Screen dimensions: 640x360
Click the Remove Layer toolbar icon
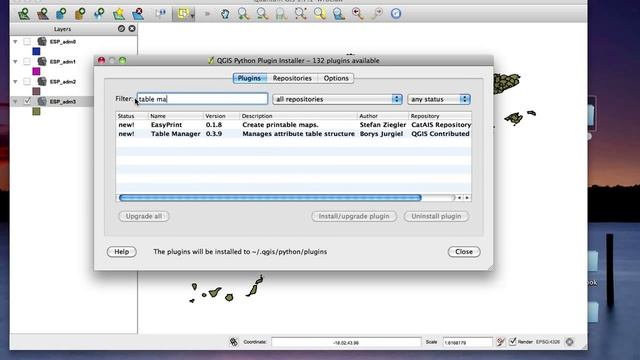tap(138, 14)
